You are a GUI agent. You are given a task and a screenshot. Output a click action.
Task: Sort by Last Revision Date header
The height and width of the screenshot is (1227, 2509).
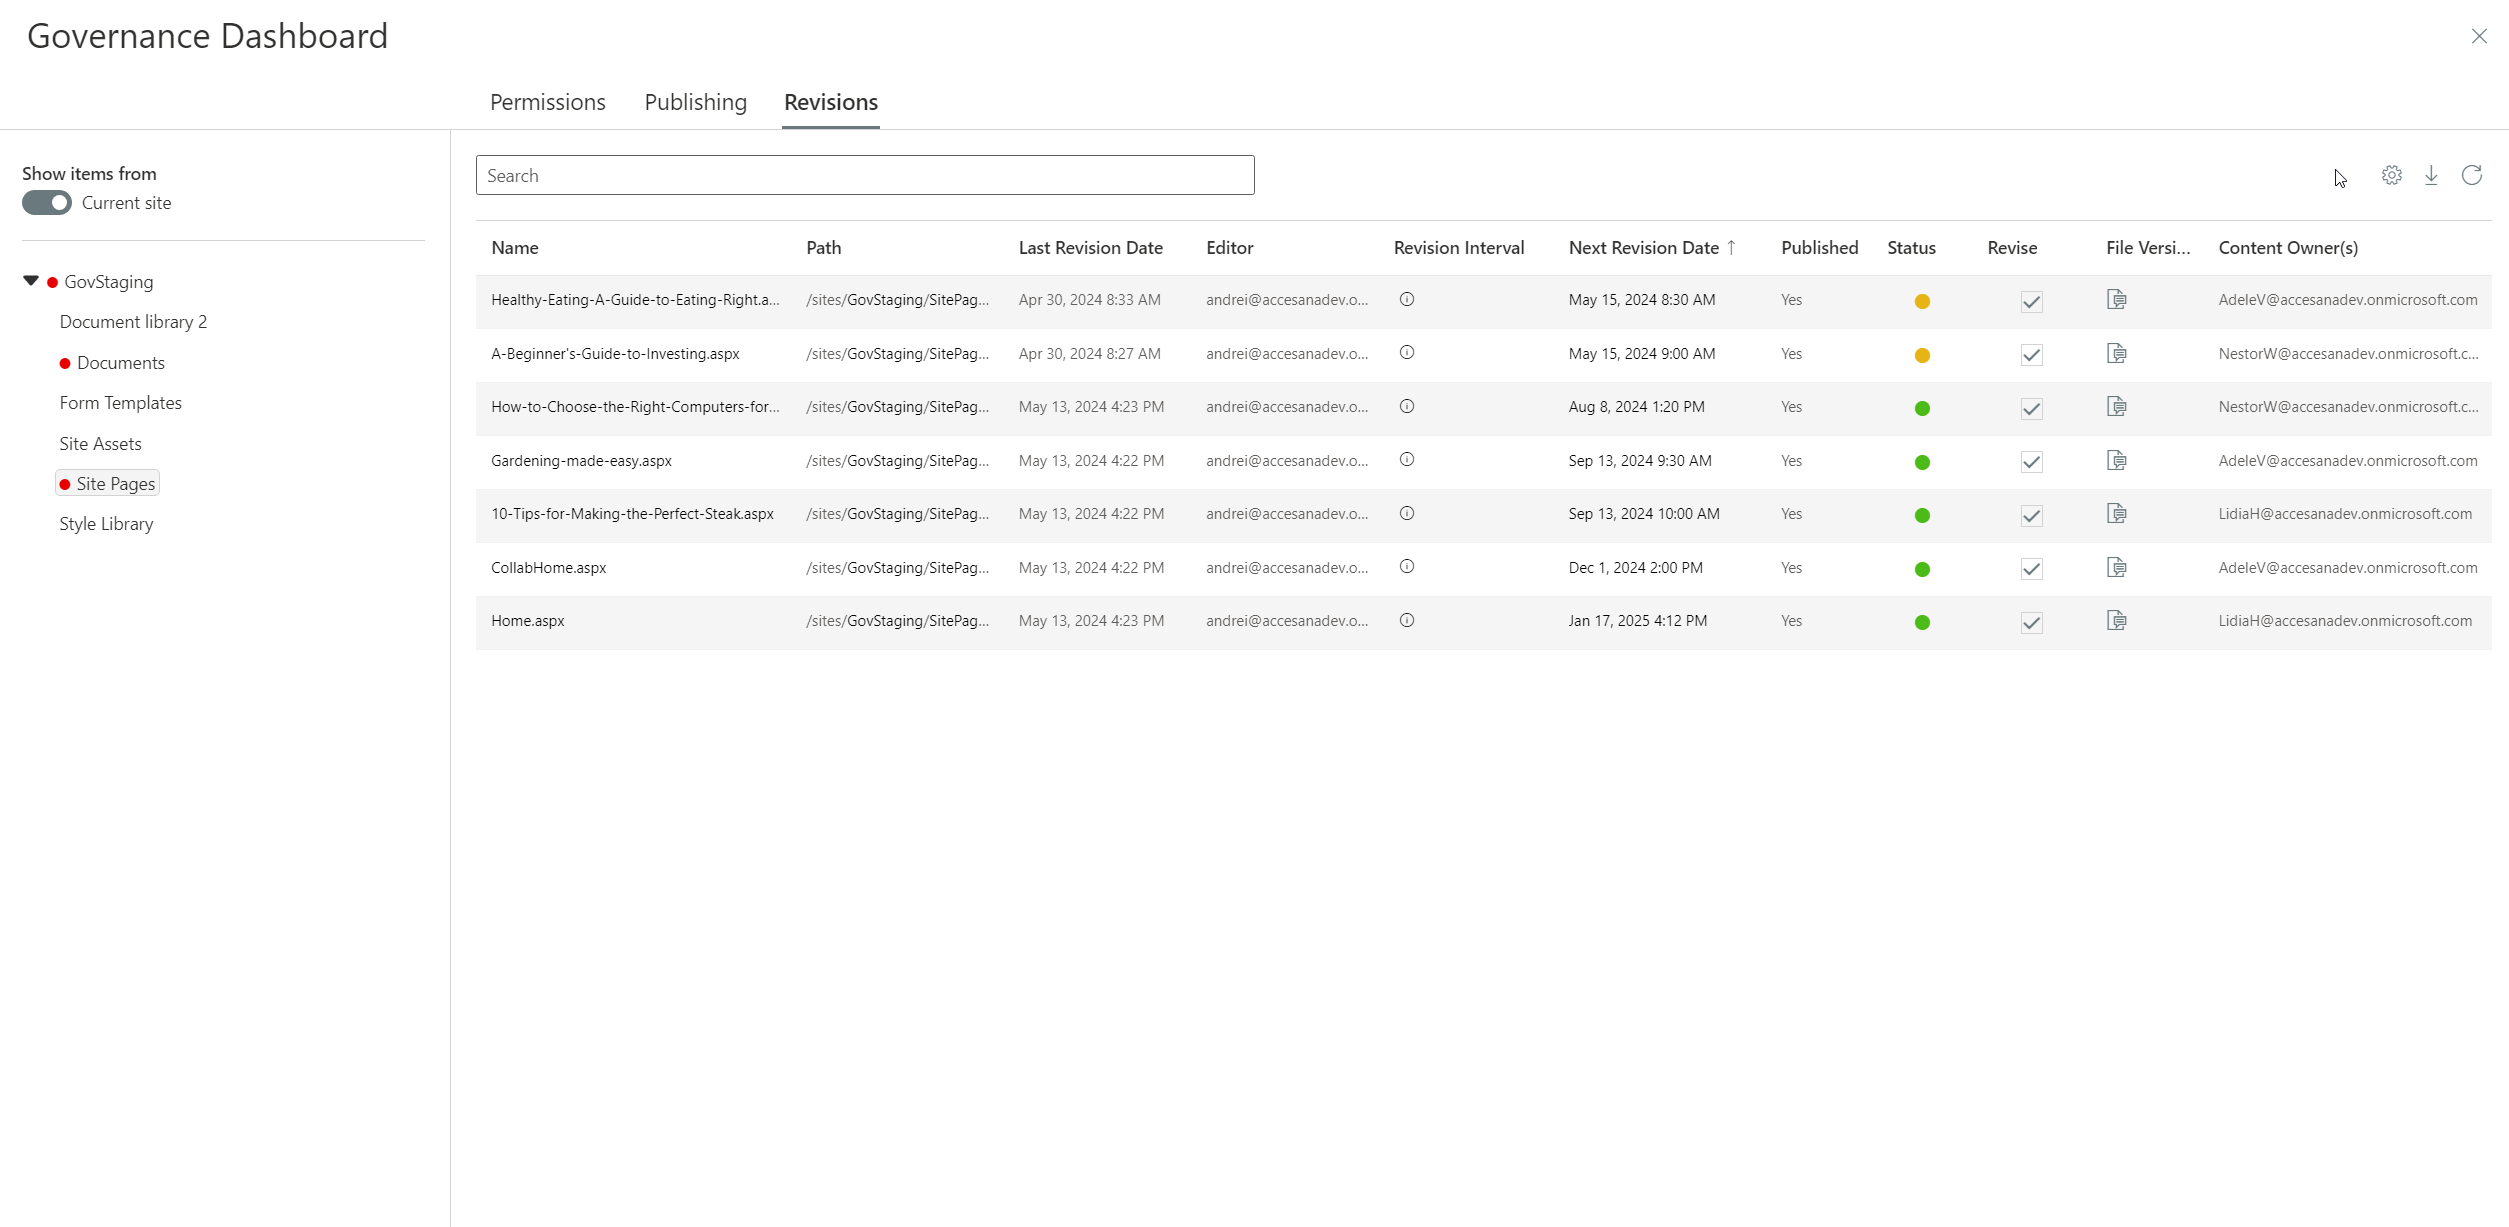1090,248
